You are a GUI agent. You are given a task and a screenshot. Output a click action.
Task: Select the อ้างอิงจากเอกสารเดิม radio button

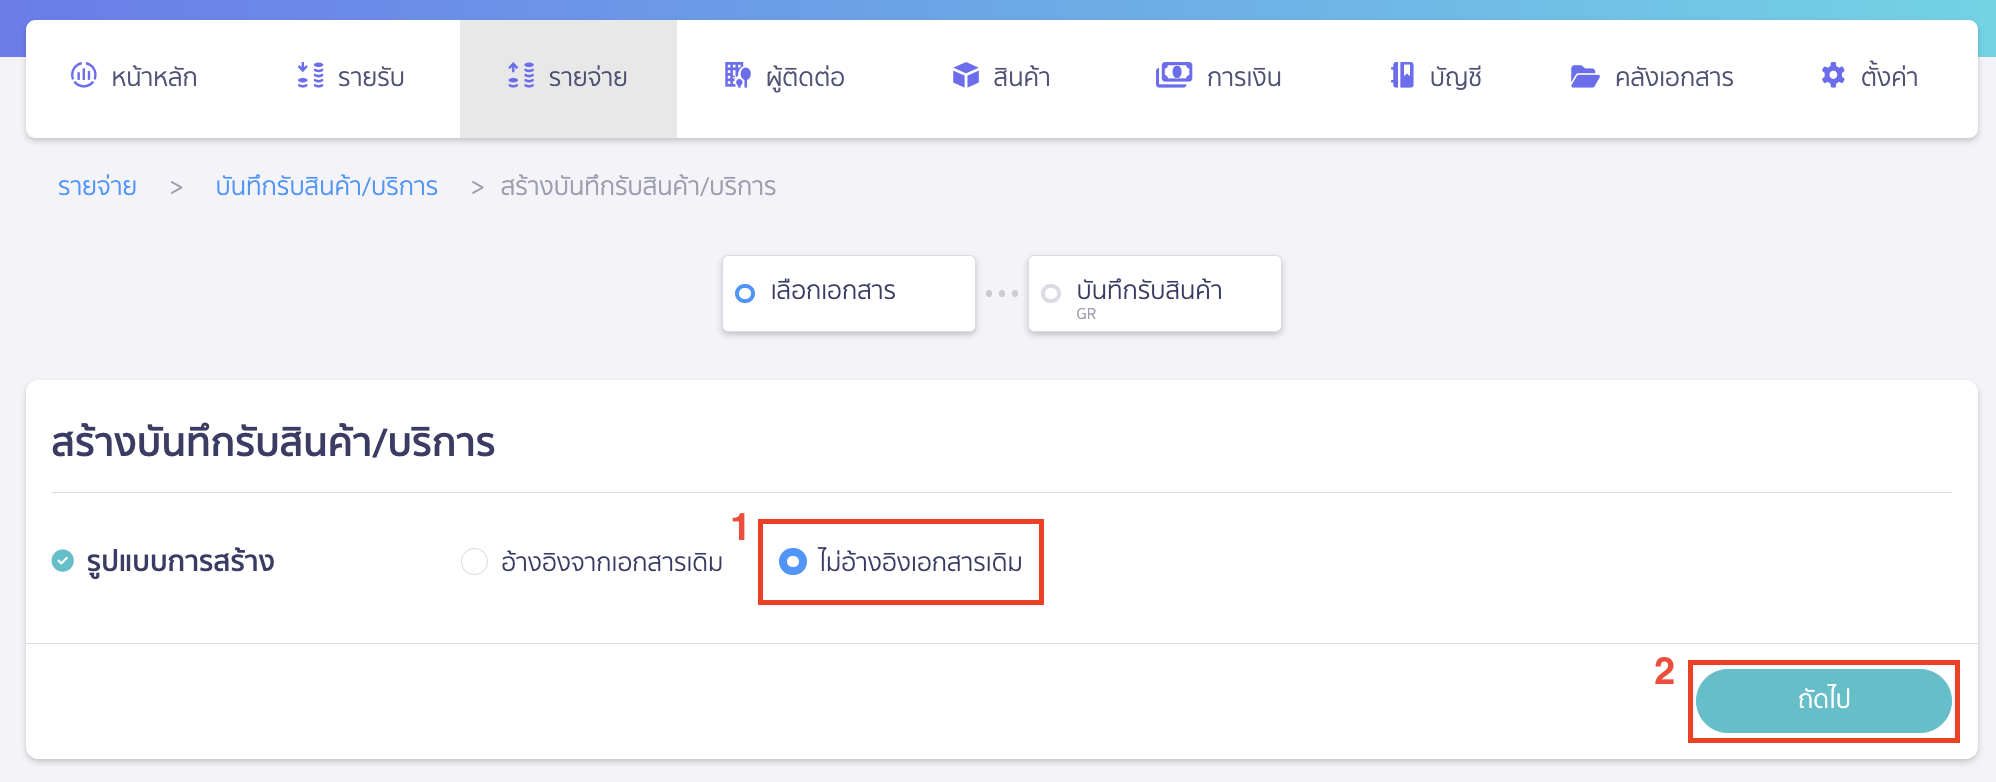click(x=473, y=562)
